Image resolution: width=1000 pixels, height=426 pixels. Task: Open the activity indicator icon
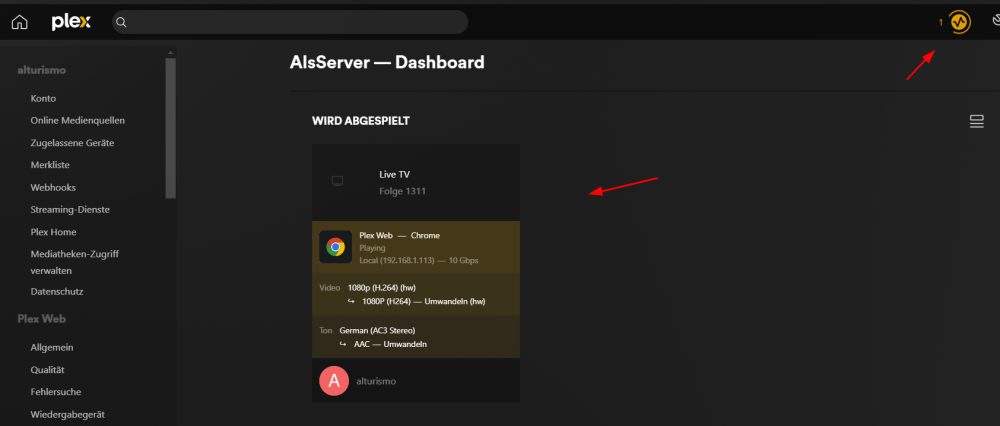coord(959,22)
